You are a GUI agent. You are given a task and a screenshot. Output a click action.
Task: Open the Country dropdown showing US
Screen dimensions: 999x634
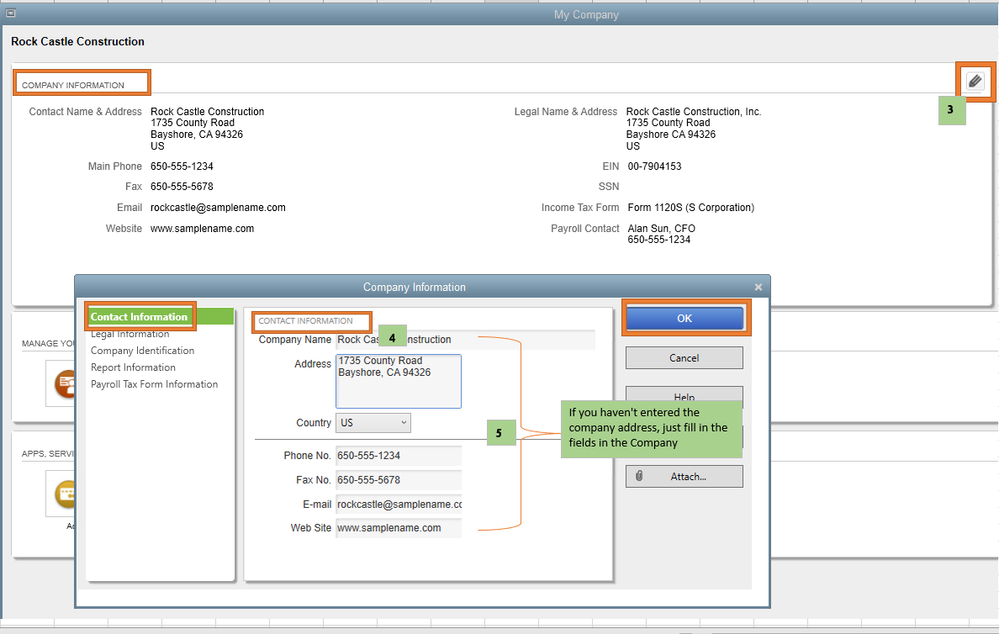[373, 423]
